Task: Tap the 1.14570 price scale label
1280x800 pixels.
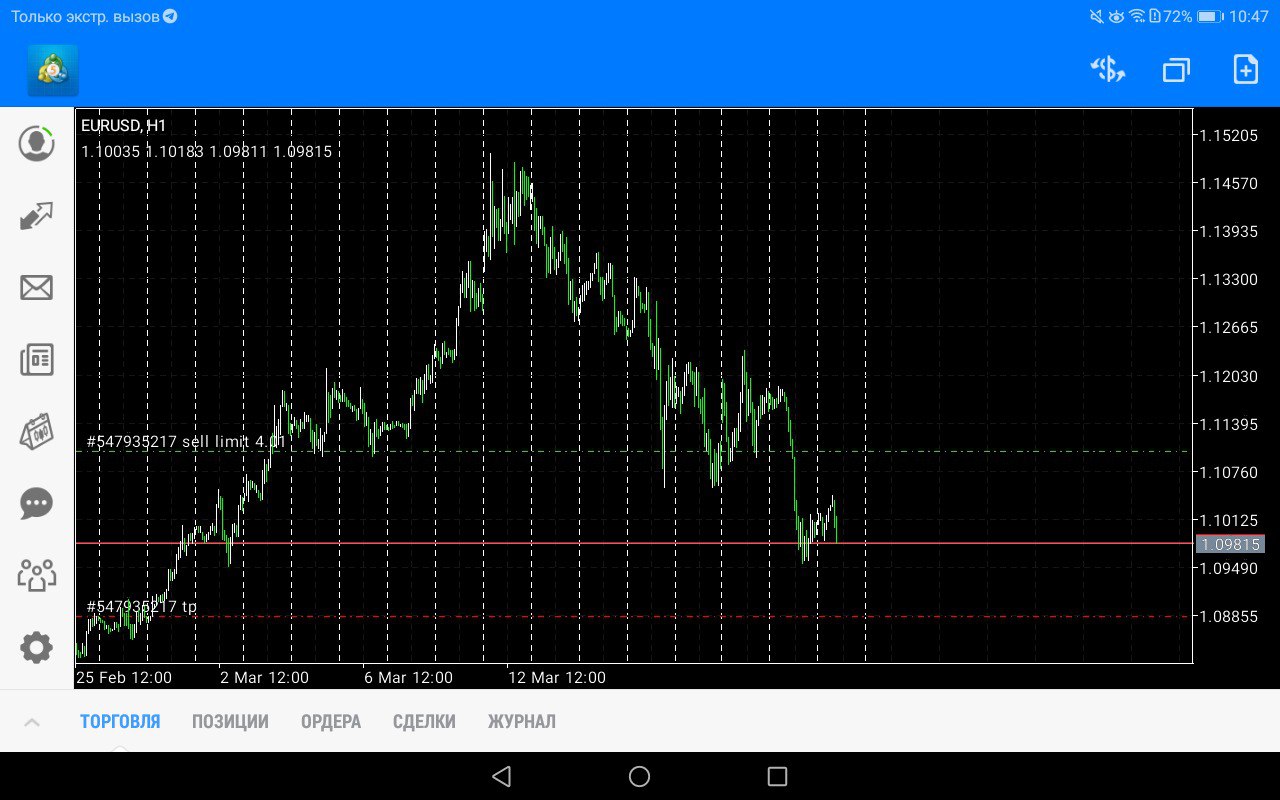Action: tap(1230, 184)
